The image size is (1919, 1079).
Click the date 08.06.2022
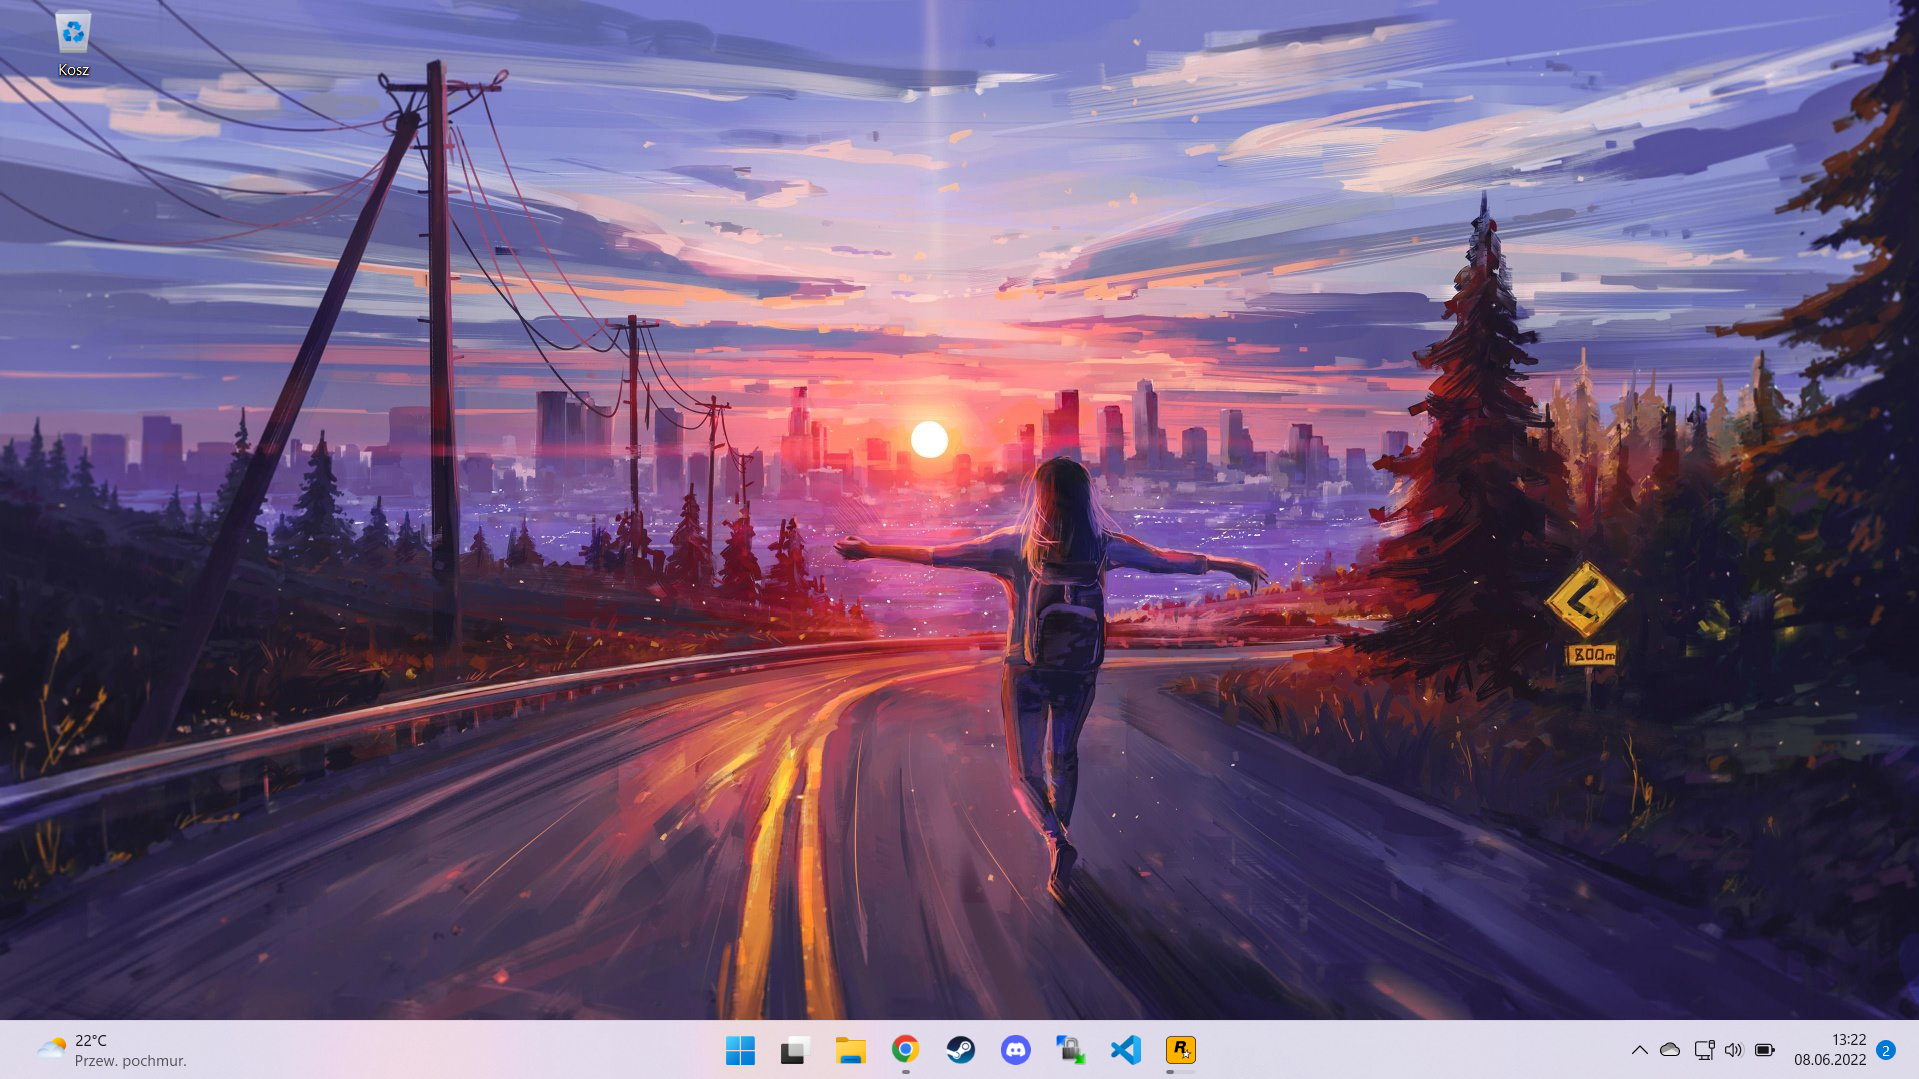coord(1829,1060)
